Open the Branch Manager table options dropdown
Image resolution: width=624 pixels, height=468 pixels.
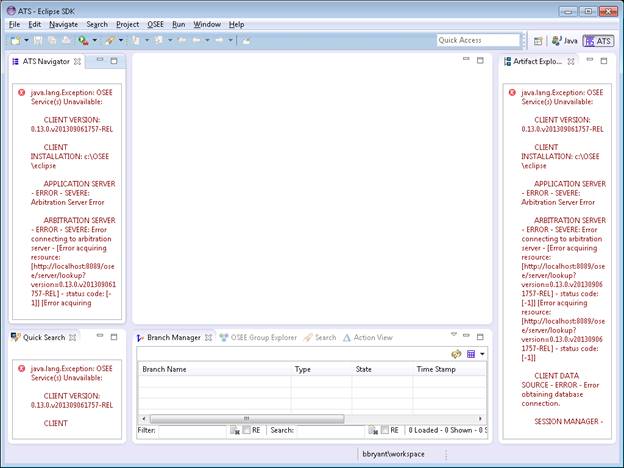tap(482, 354)
